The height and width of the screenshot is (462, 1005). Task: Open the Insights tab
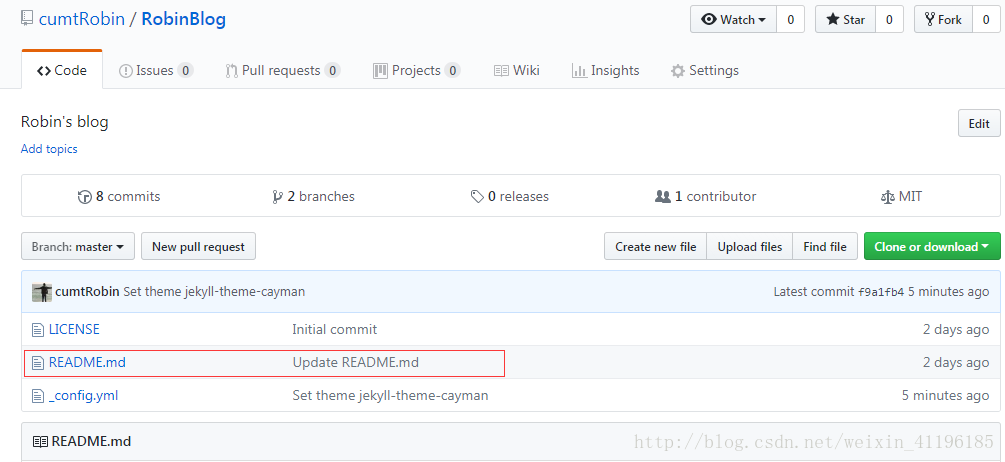point(606,70)
